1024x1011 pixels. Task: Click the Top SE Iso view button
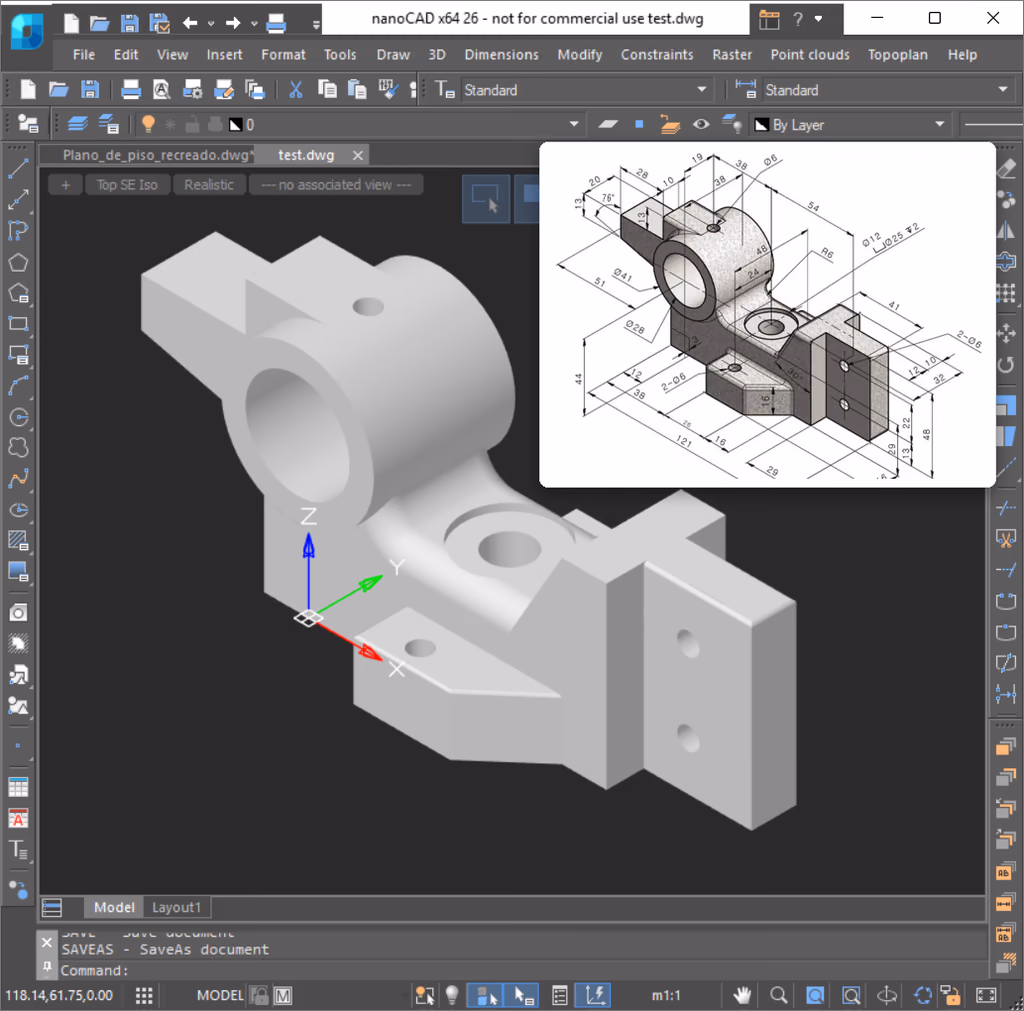[127, 185]
